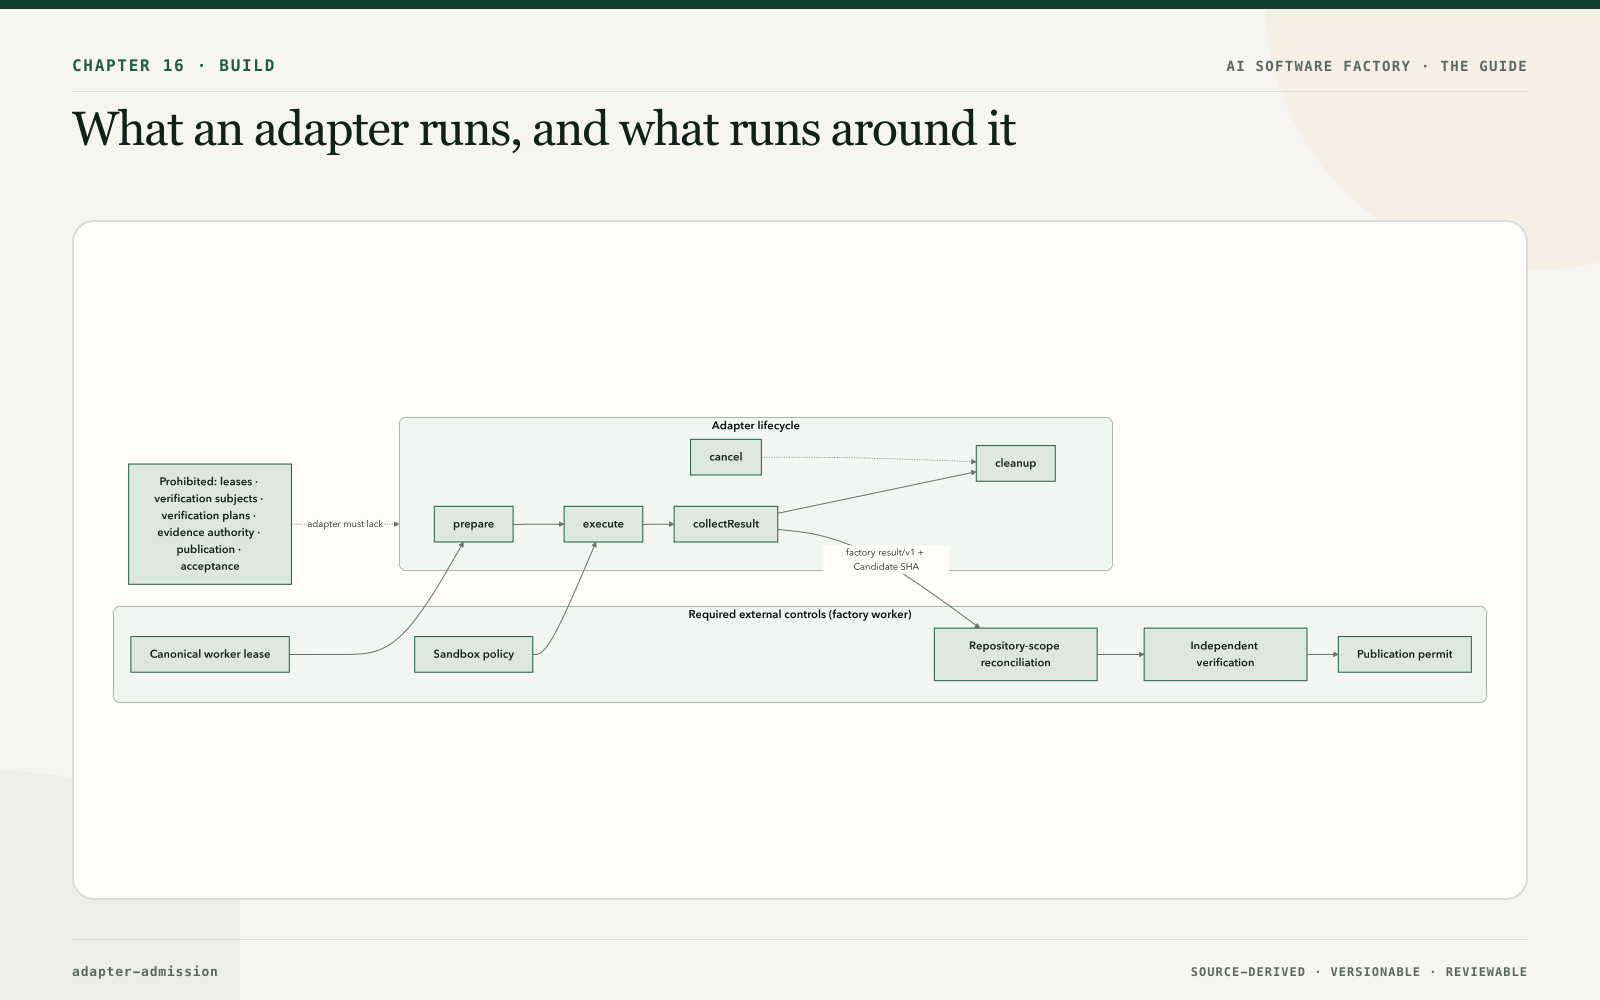Click the 'factory result/v1 + Candidate SHA' label

point(885,559)
